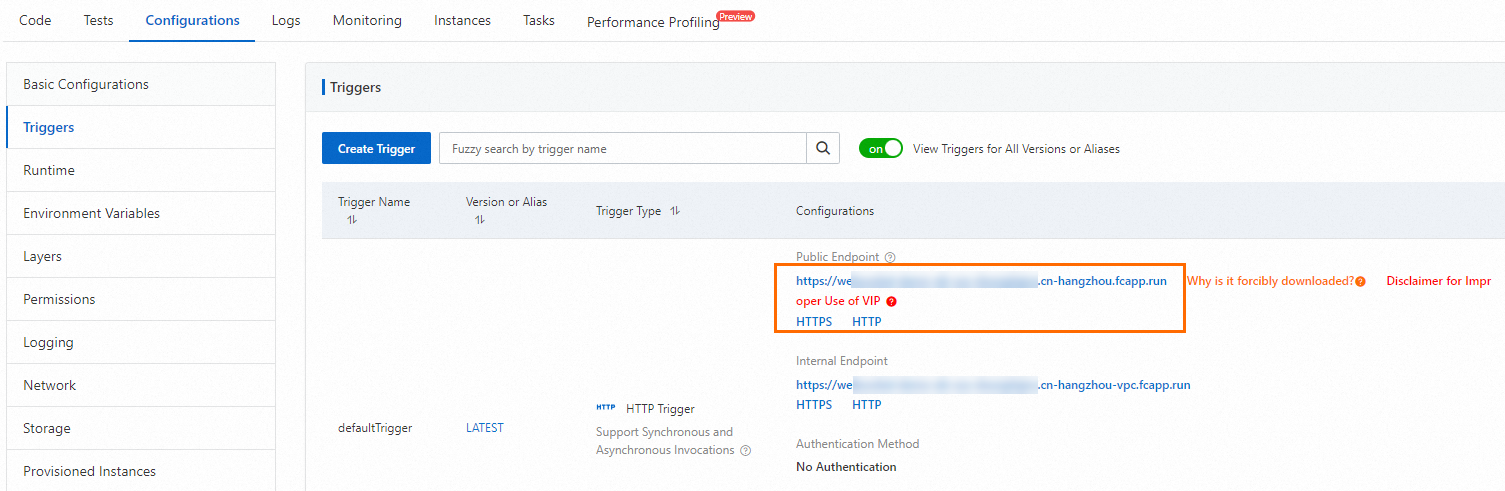Click the Triggers section heading

tap(355, 87)
